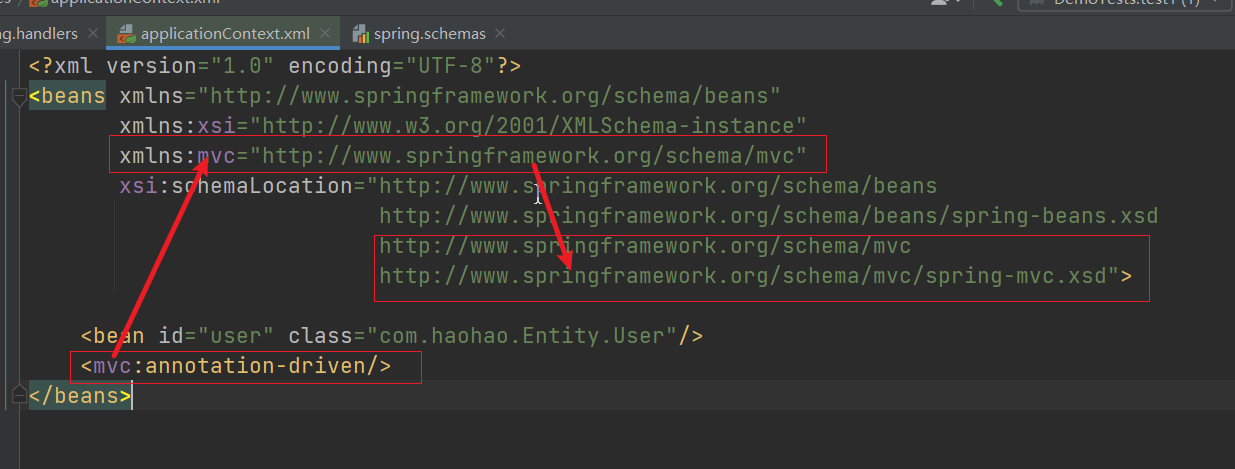Click the closing </beans> tag

click(80, 396)
